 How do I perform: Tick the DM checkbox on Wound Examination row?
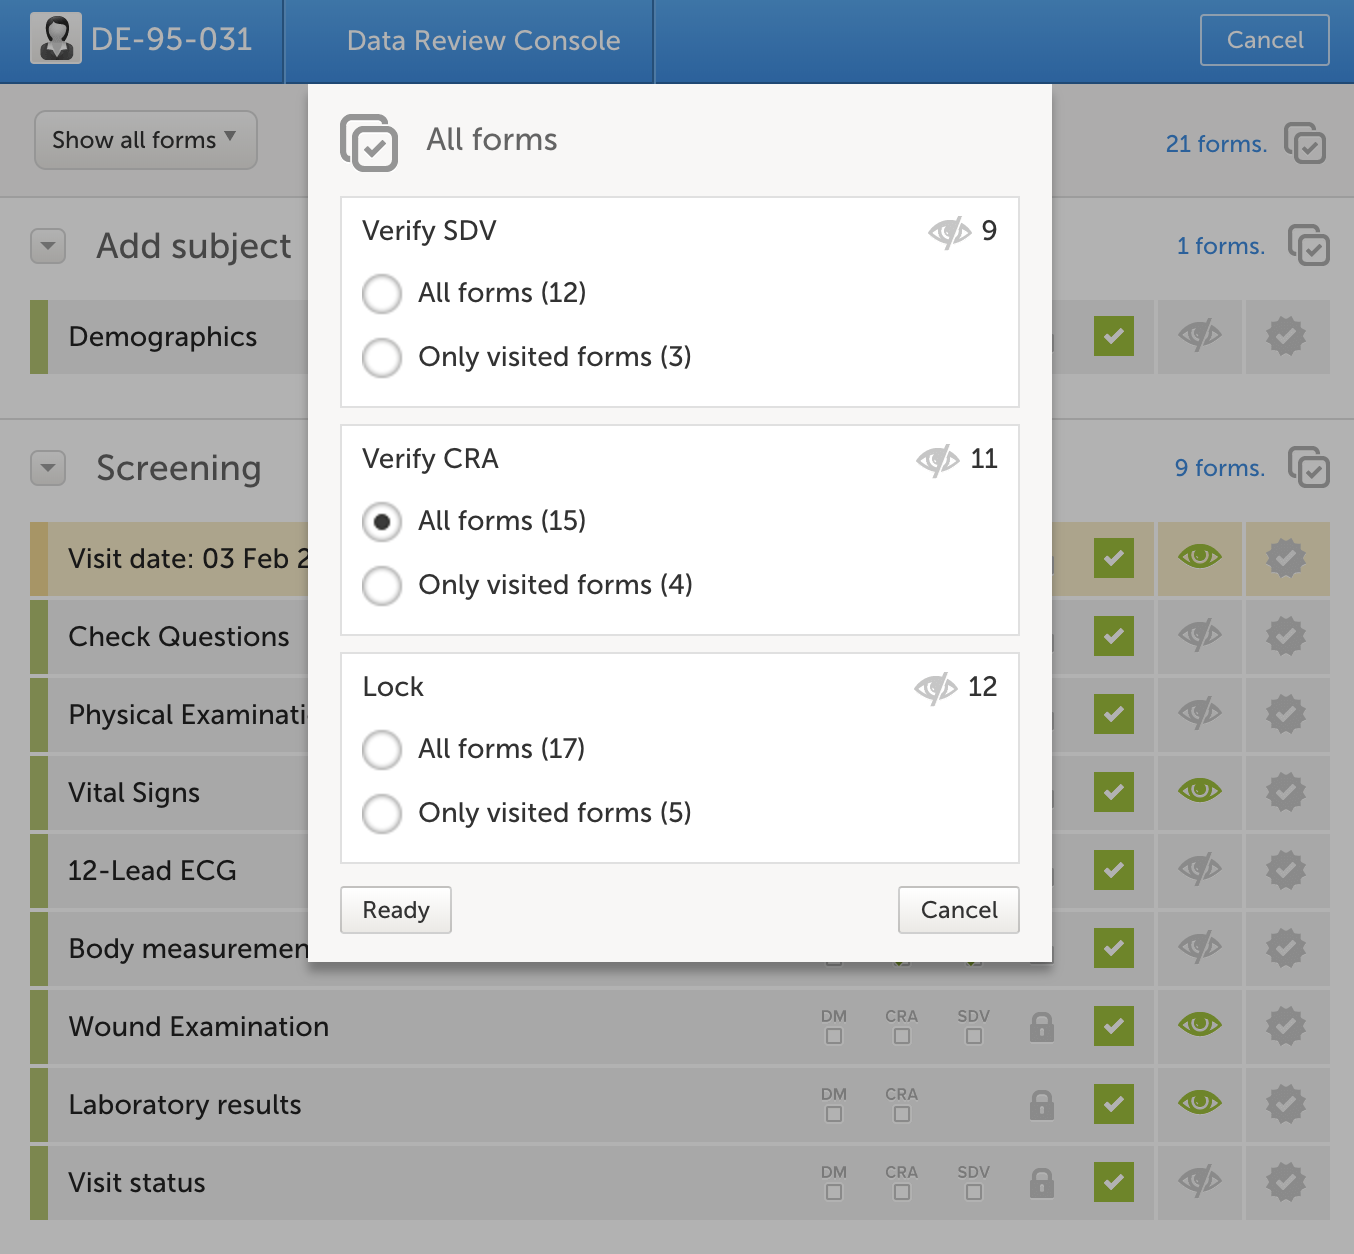click(x=834, y=1037)
